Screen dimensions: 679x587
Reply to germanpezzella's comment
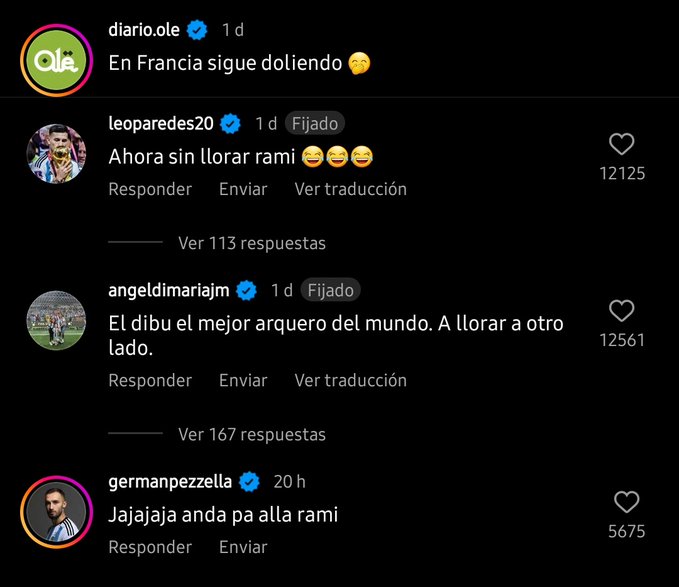(x=150, y=547)
